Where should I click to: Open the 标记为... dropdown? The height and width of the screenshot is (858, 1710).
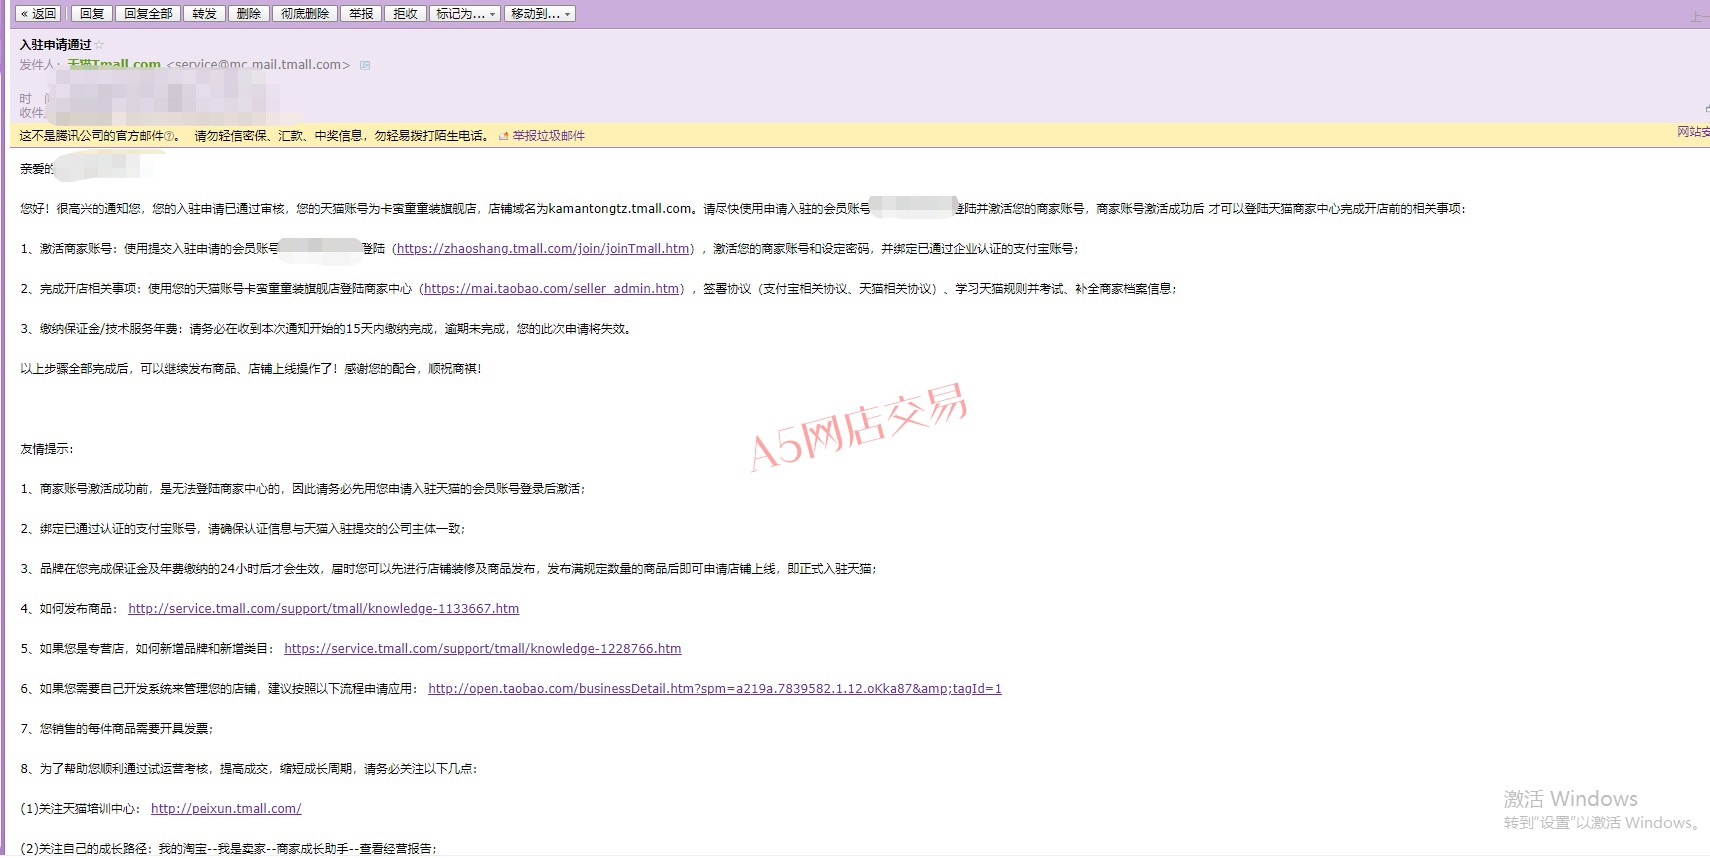pyautogui.click(x=464, y=14)
